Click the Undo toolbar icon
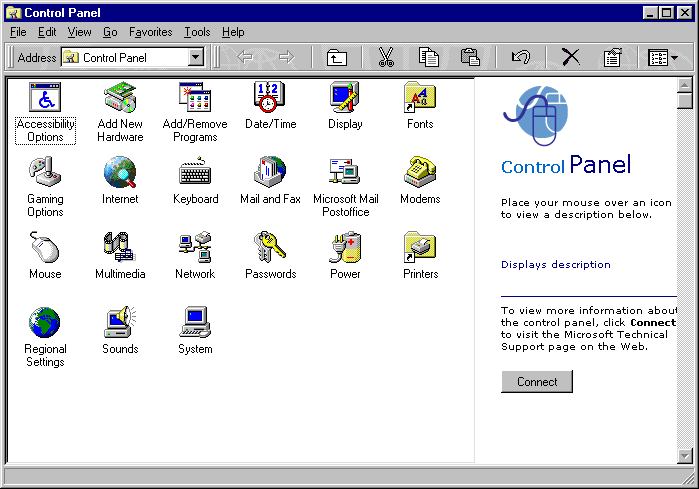The width and height of the screenshot is (699, 489). pyautogui.click(x=521, y=58)
